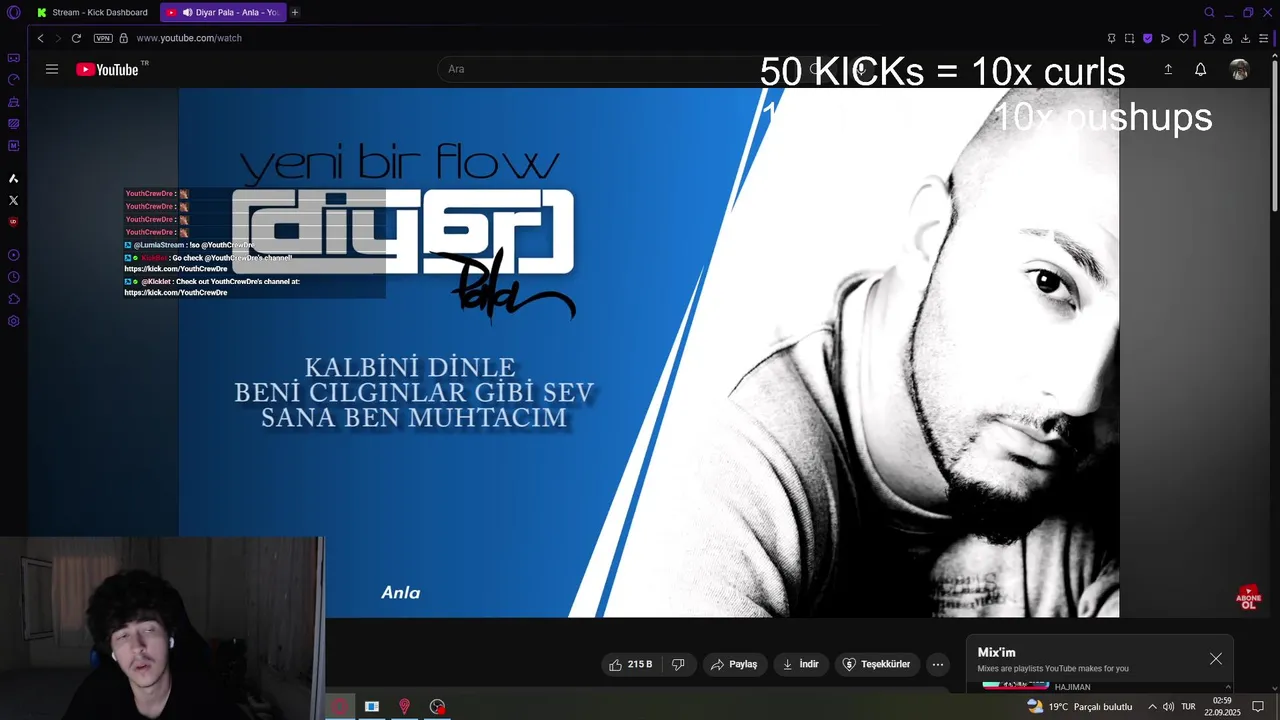Screen dimensions: 1280x720
Task: Close the Mix'im playlist panel
Action: [1216, 658]
